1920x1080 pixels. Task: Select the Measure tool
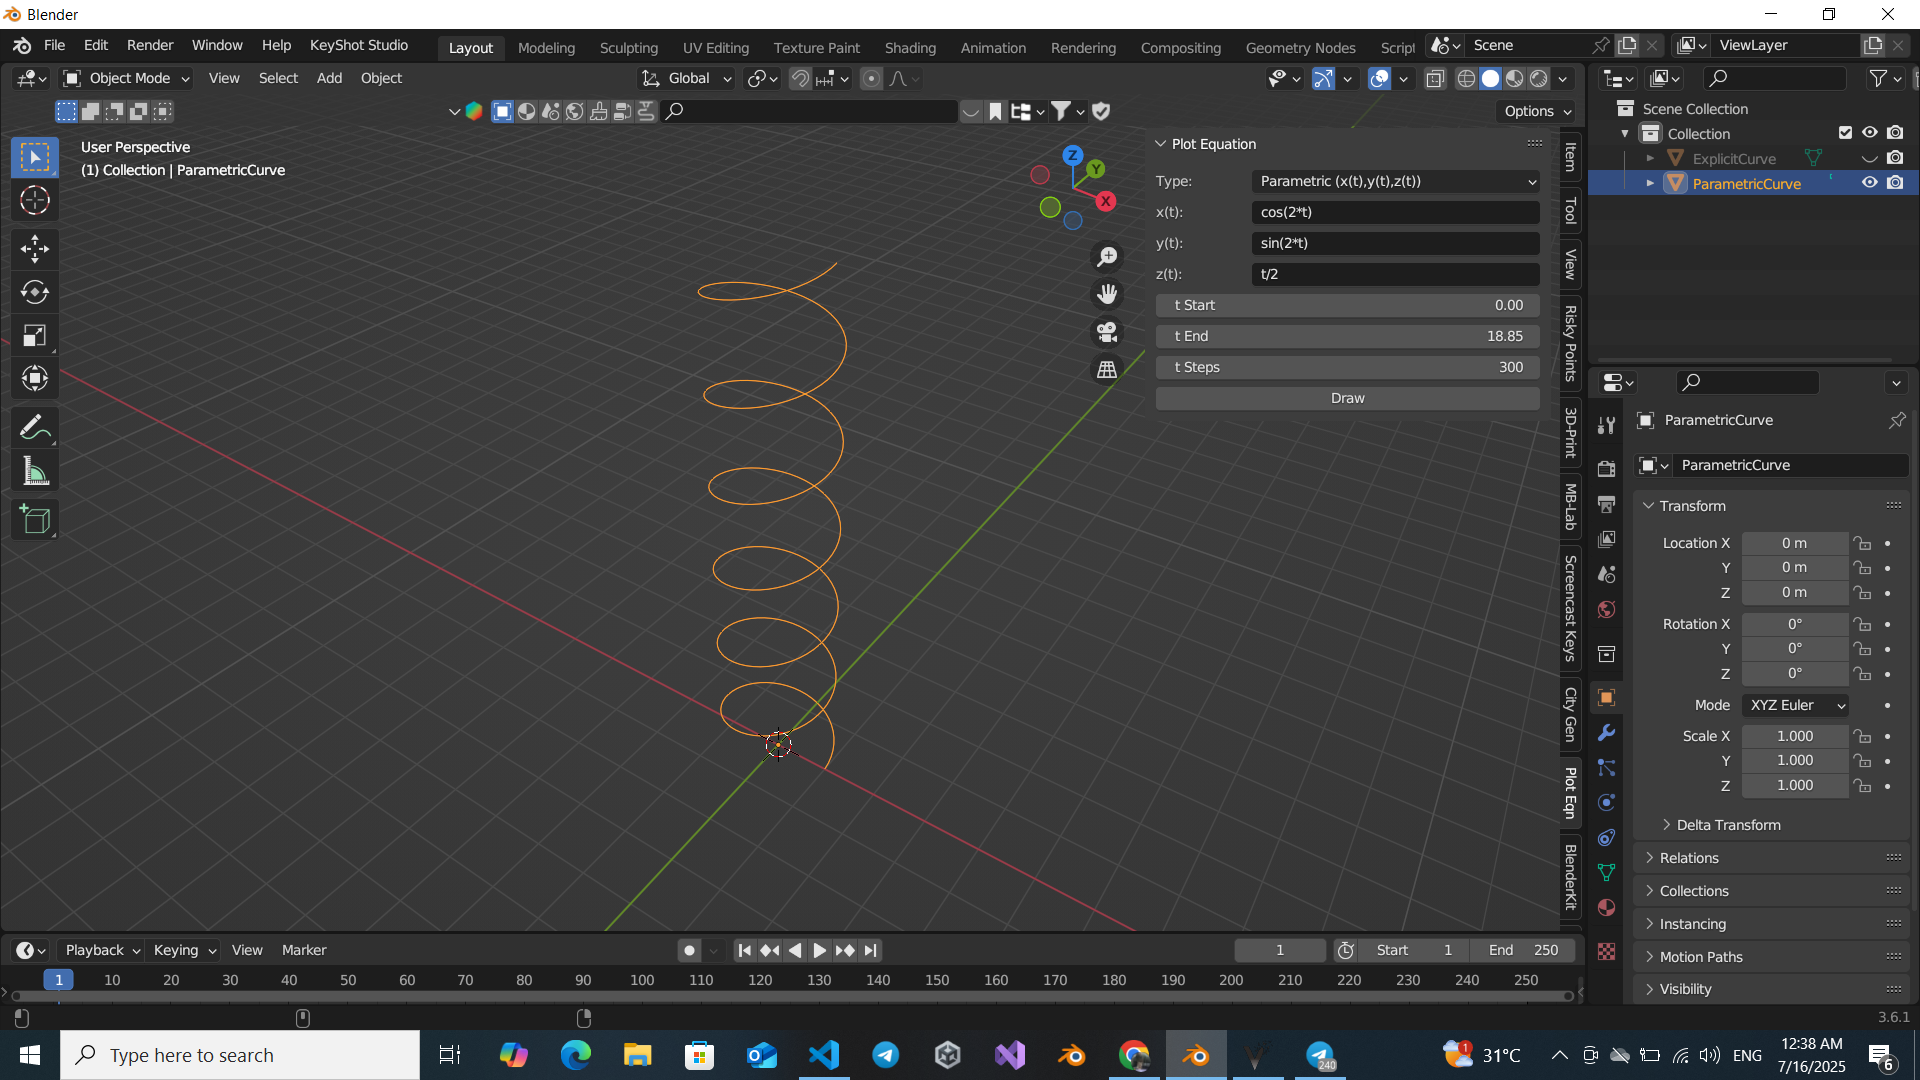click(x=35, y=470)
